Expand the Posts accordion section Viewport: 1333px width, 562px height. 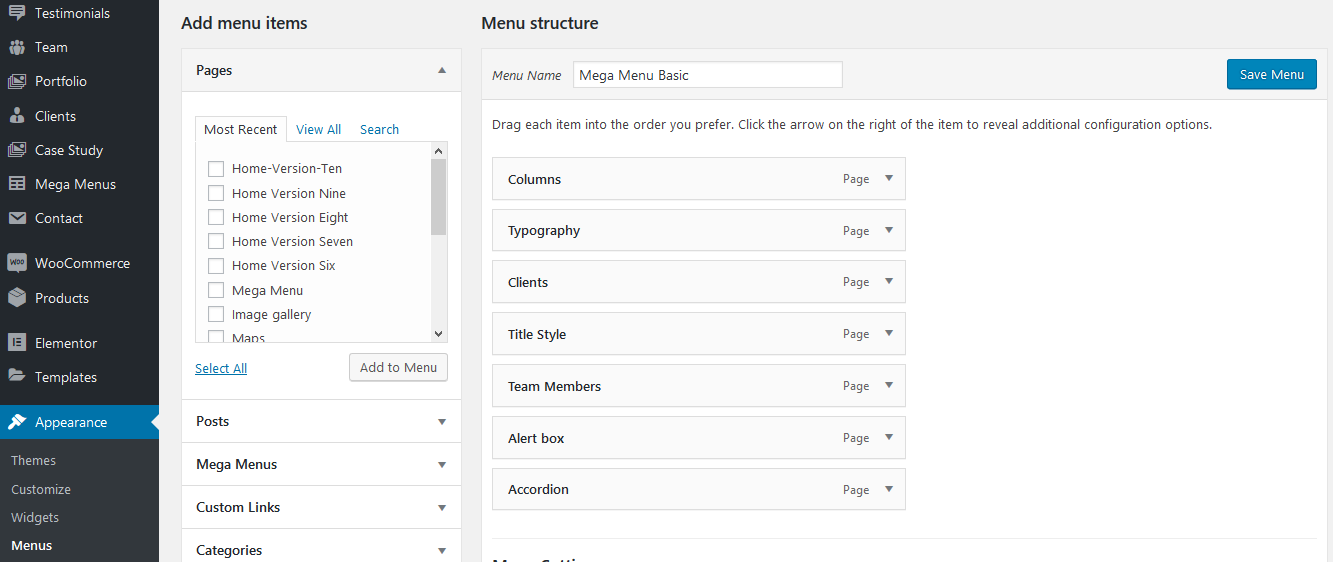[442, 422]
